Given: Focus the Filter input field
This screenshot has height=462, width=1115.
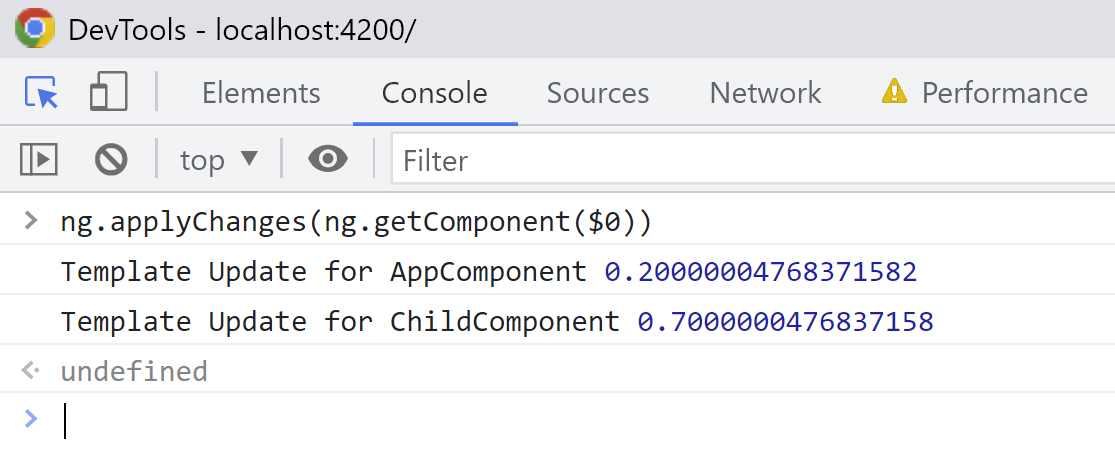Looking at the screenshot, I should [753, 161].
